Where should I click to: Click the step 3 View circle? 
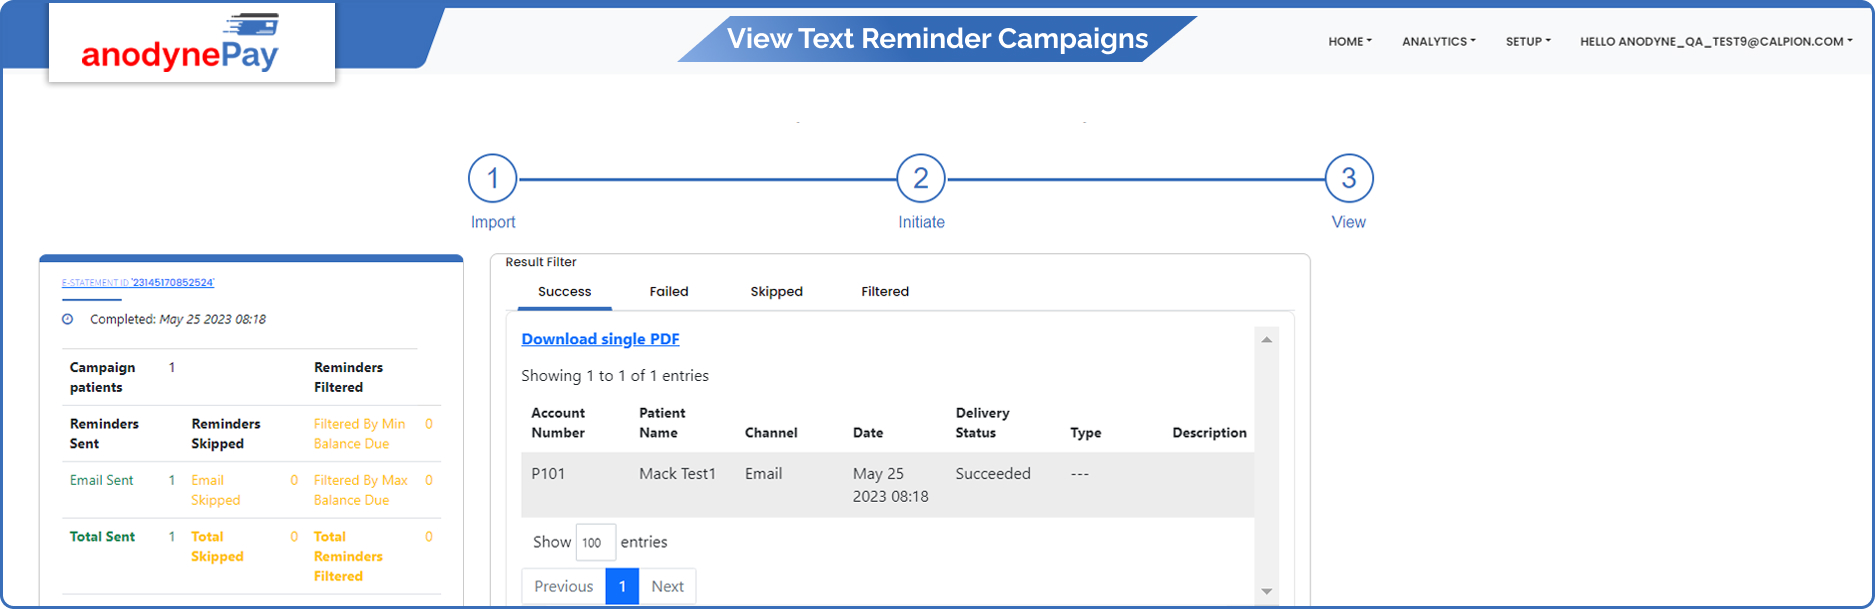[x=1349, y=179]
